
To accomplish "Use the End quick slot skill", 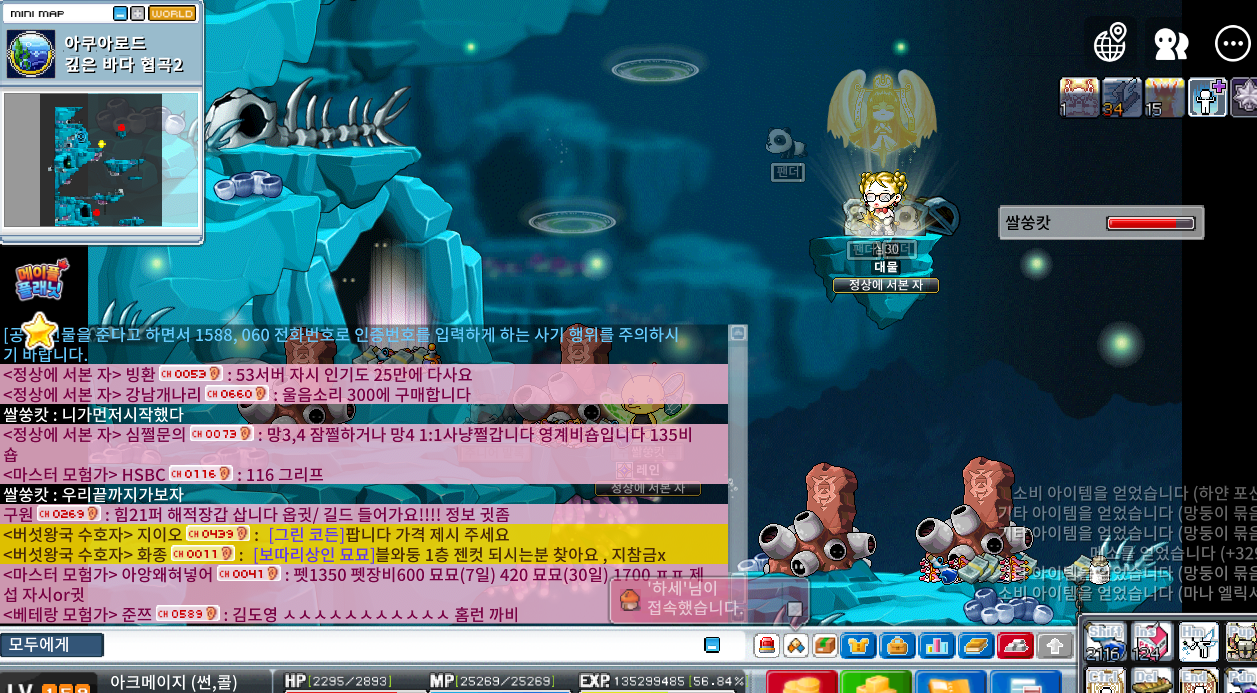I will pyautogui.click(x=1199, y=680).
